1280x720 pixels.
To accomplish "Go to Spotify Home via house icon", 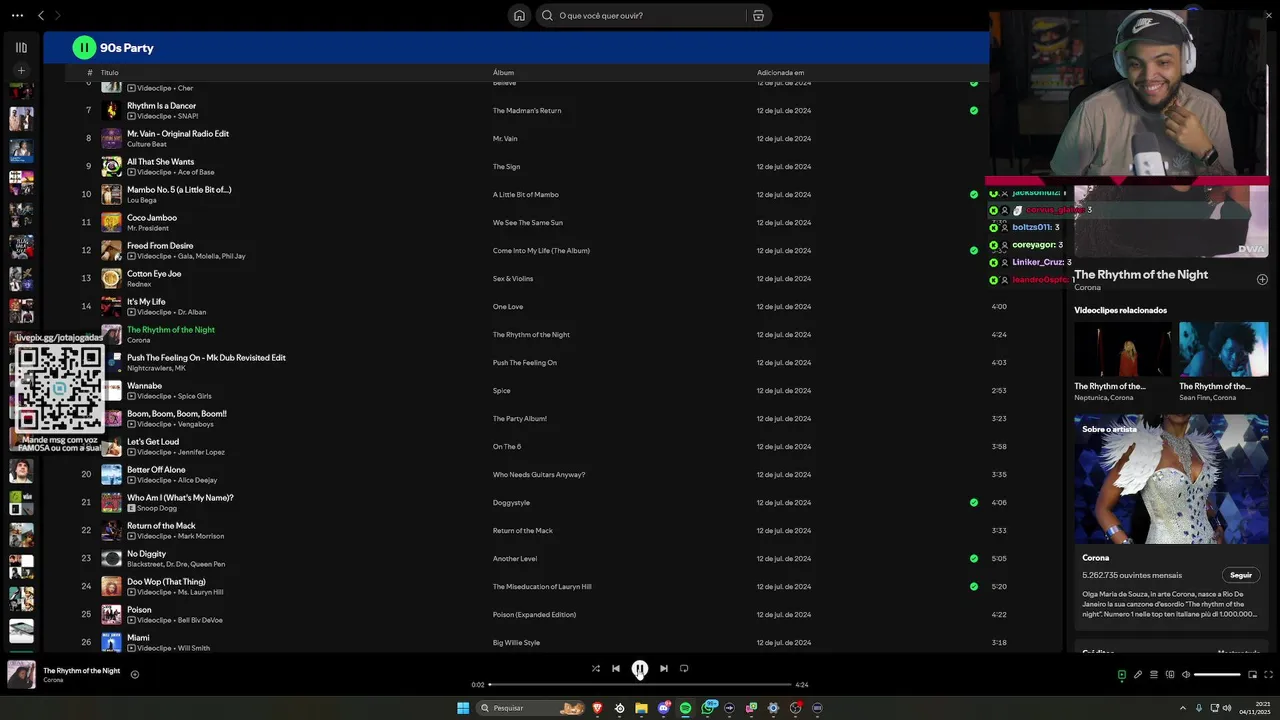I will click(519, 15).
